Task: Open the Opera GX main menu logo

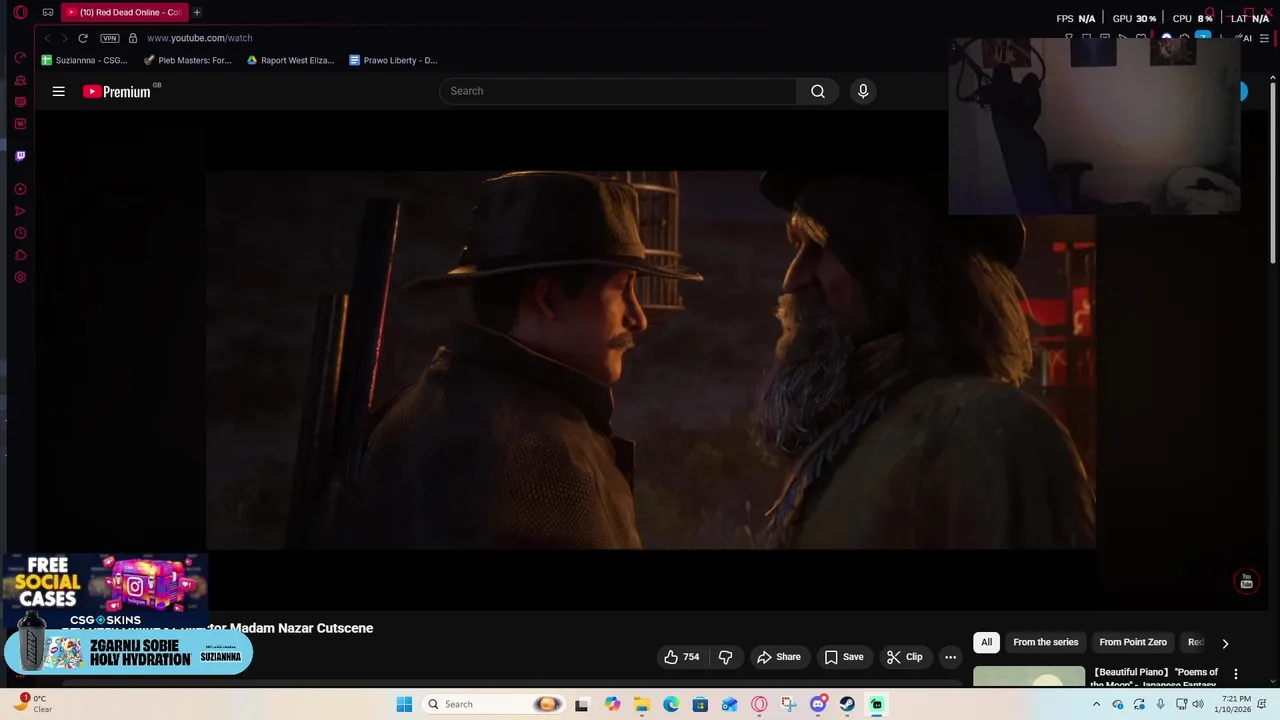Action: pyautogui.click(x=20, y=13)
